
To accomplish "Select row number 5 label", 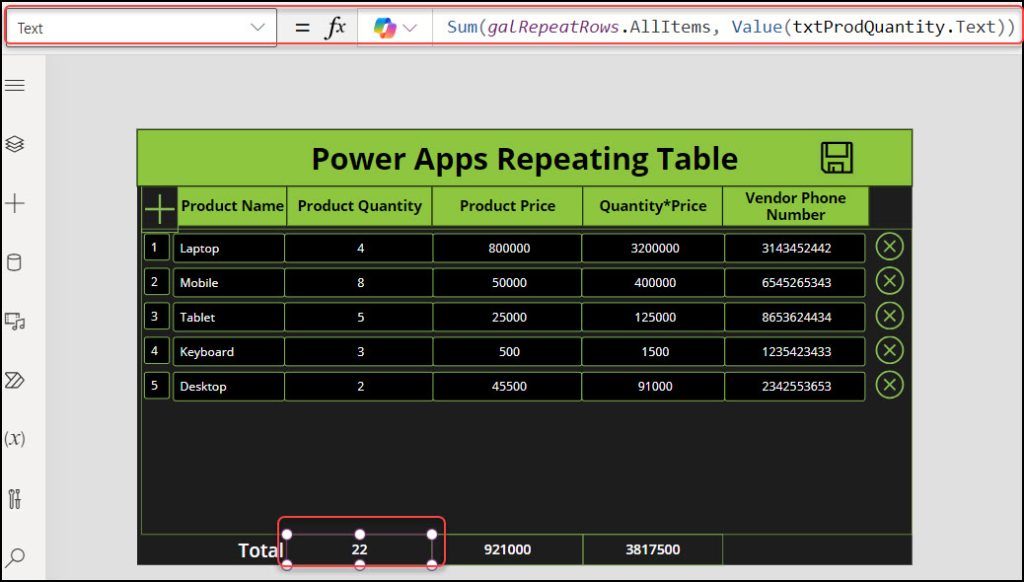I will (x=155, y=385).
